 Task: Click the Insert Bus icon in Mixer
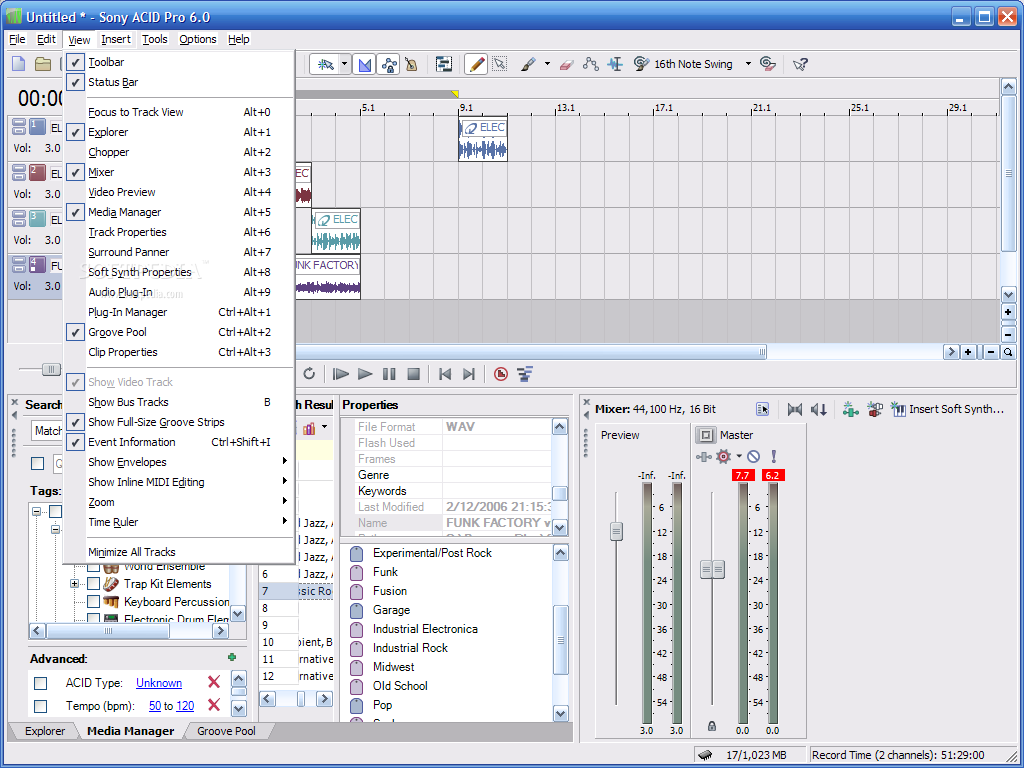874,409
